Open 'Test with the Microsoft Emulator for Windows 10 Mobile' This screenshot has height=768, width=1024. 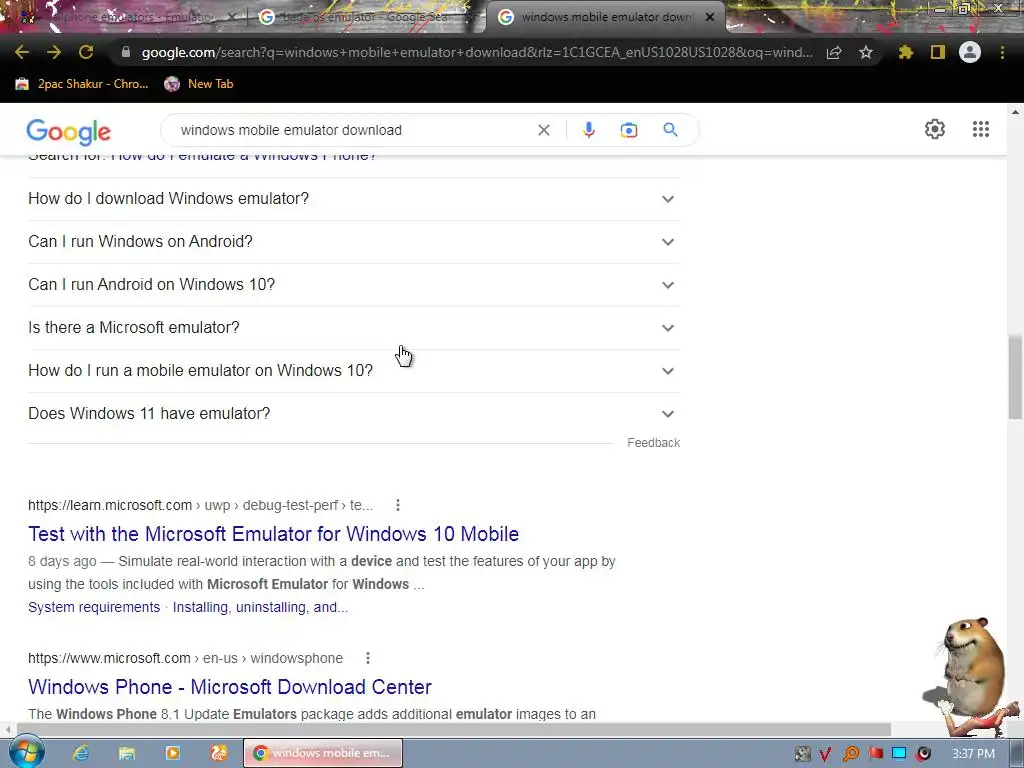pyautogui.click(x=273, y=534)
